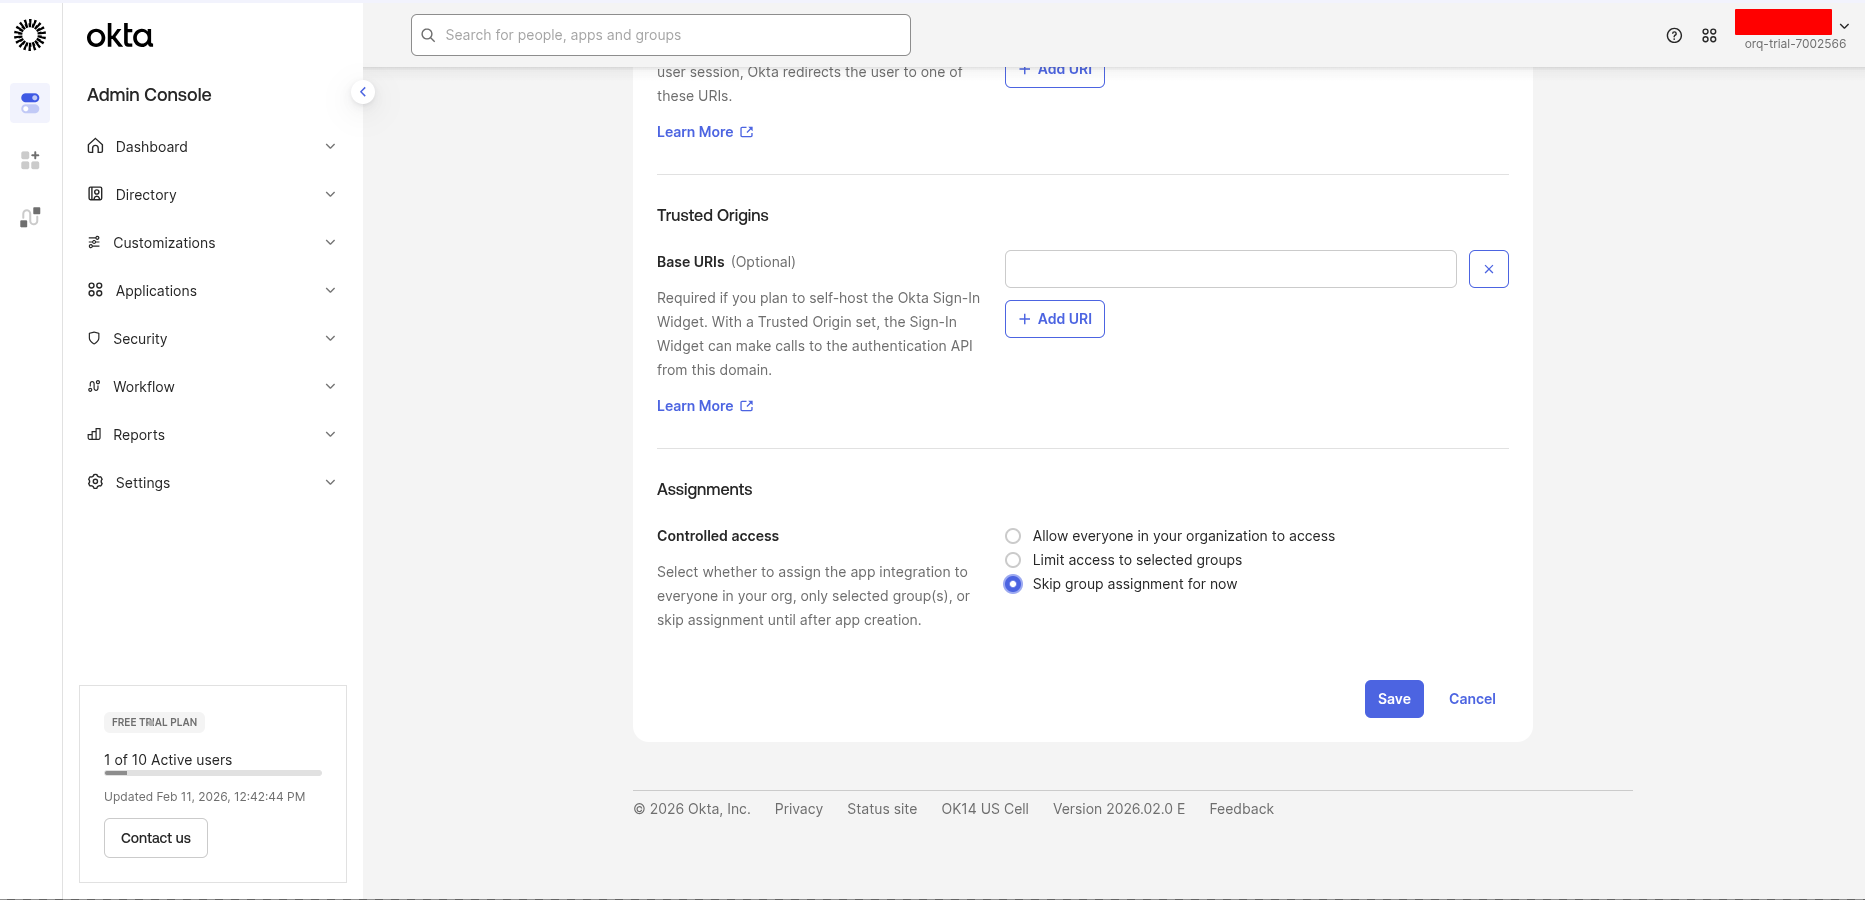Expand the Security section chevron
The height and width of the screenshot is (900, 1865).
(x=330, y=339)
